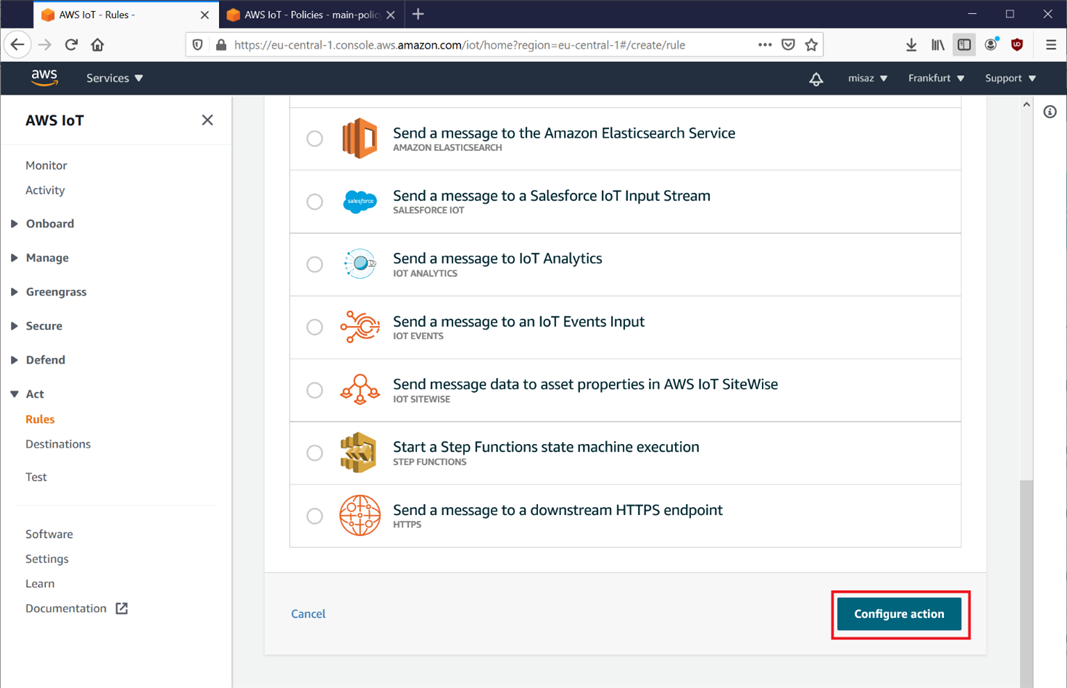Image resolution: width=1067 pixels, height=688 pixels.
Task: Select Amazon Elasticsearch Service radio button
Action: [315, 139]
